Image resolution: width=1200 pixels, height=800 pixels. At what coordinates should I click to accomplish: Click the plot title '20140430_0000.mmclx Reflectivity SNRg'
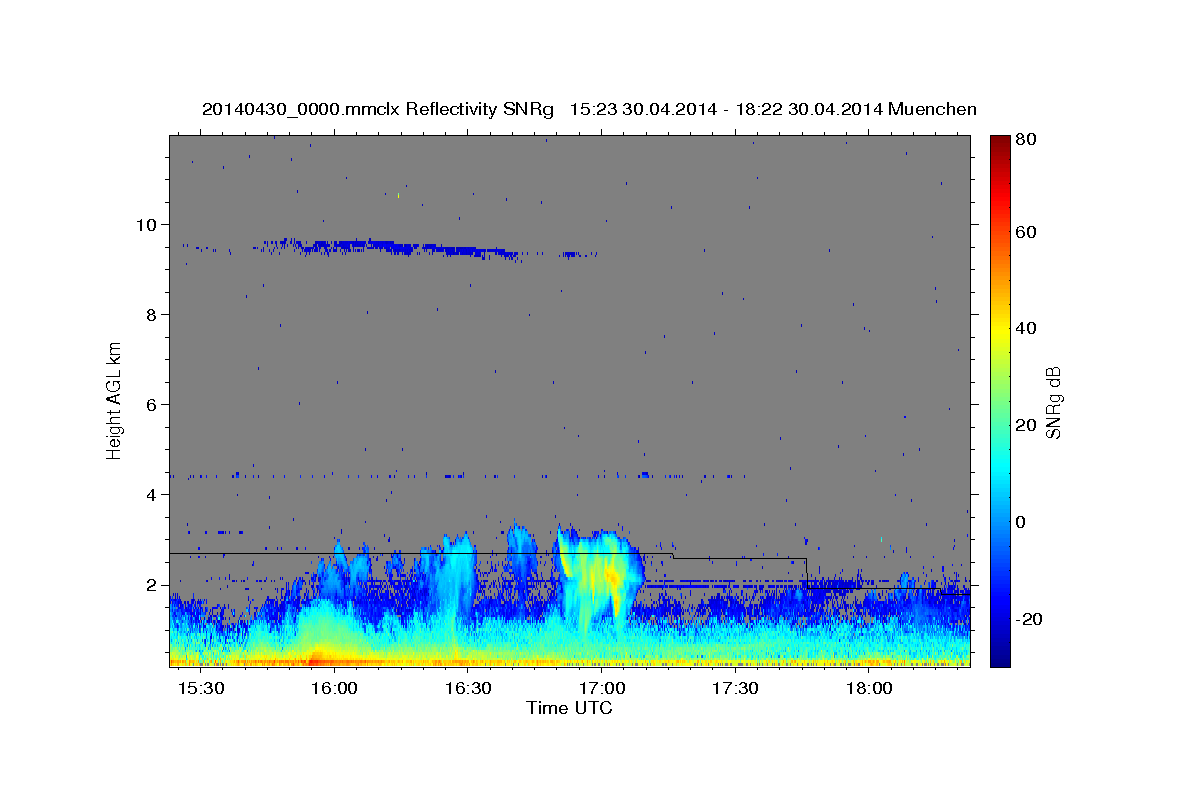(x=378, y=109)
